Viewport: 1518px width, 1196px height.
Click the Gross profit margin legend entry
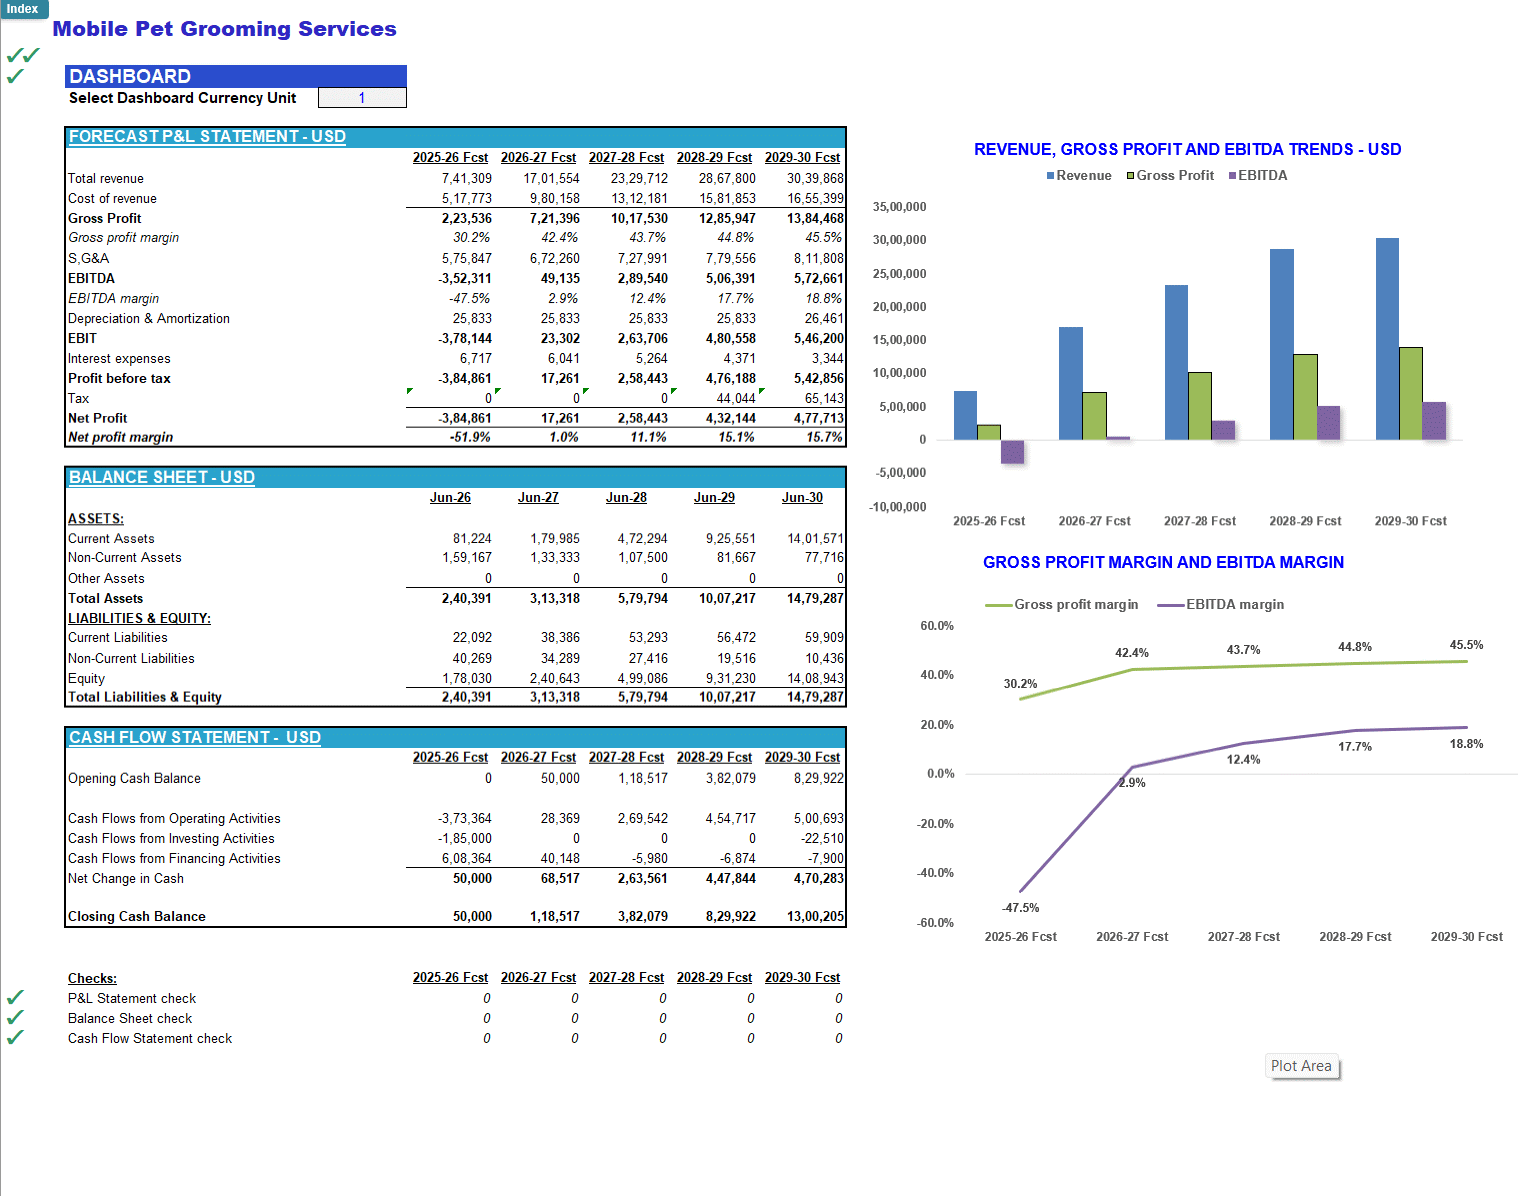pyautogui.click(x=1062, y=605)
